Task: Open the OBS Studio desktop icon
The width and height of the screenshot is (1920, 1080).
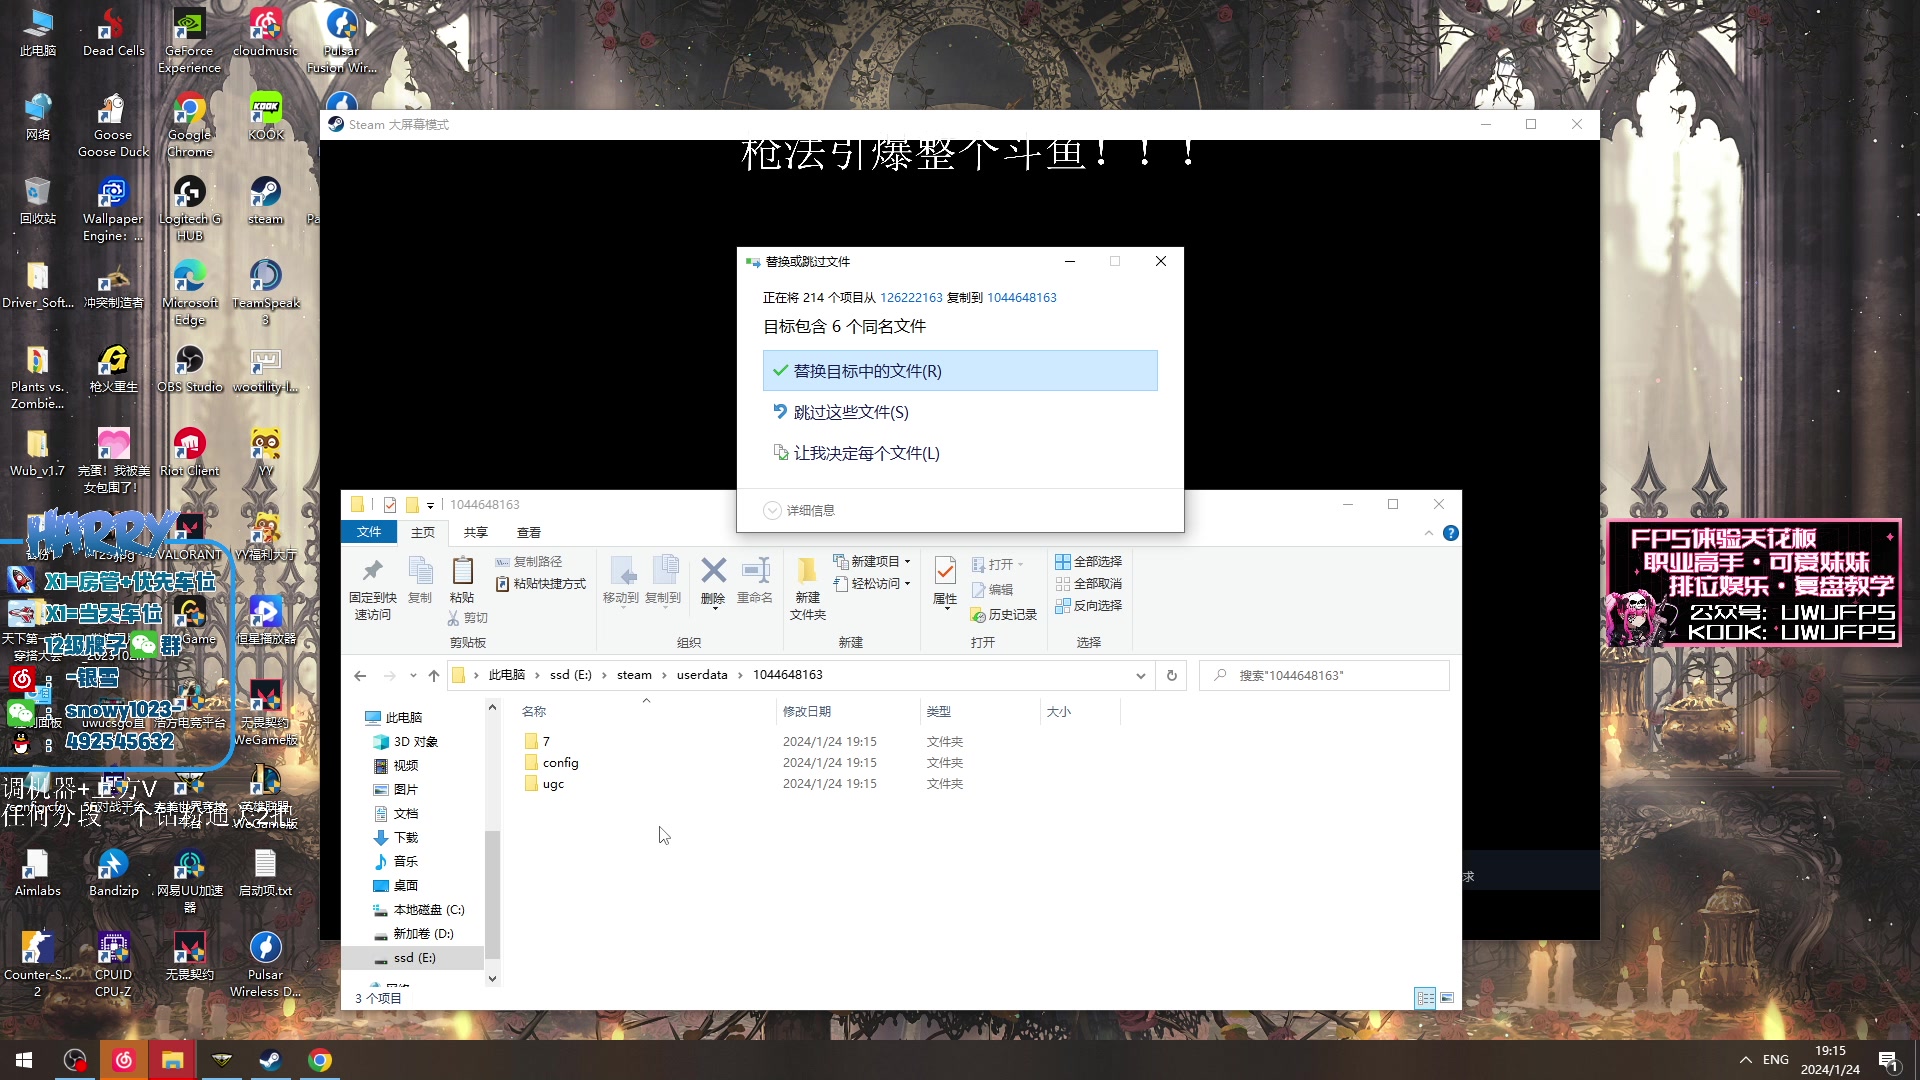Action: (190, 369)
